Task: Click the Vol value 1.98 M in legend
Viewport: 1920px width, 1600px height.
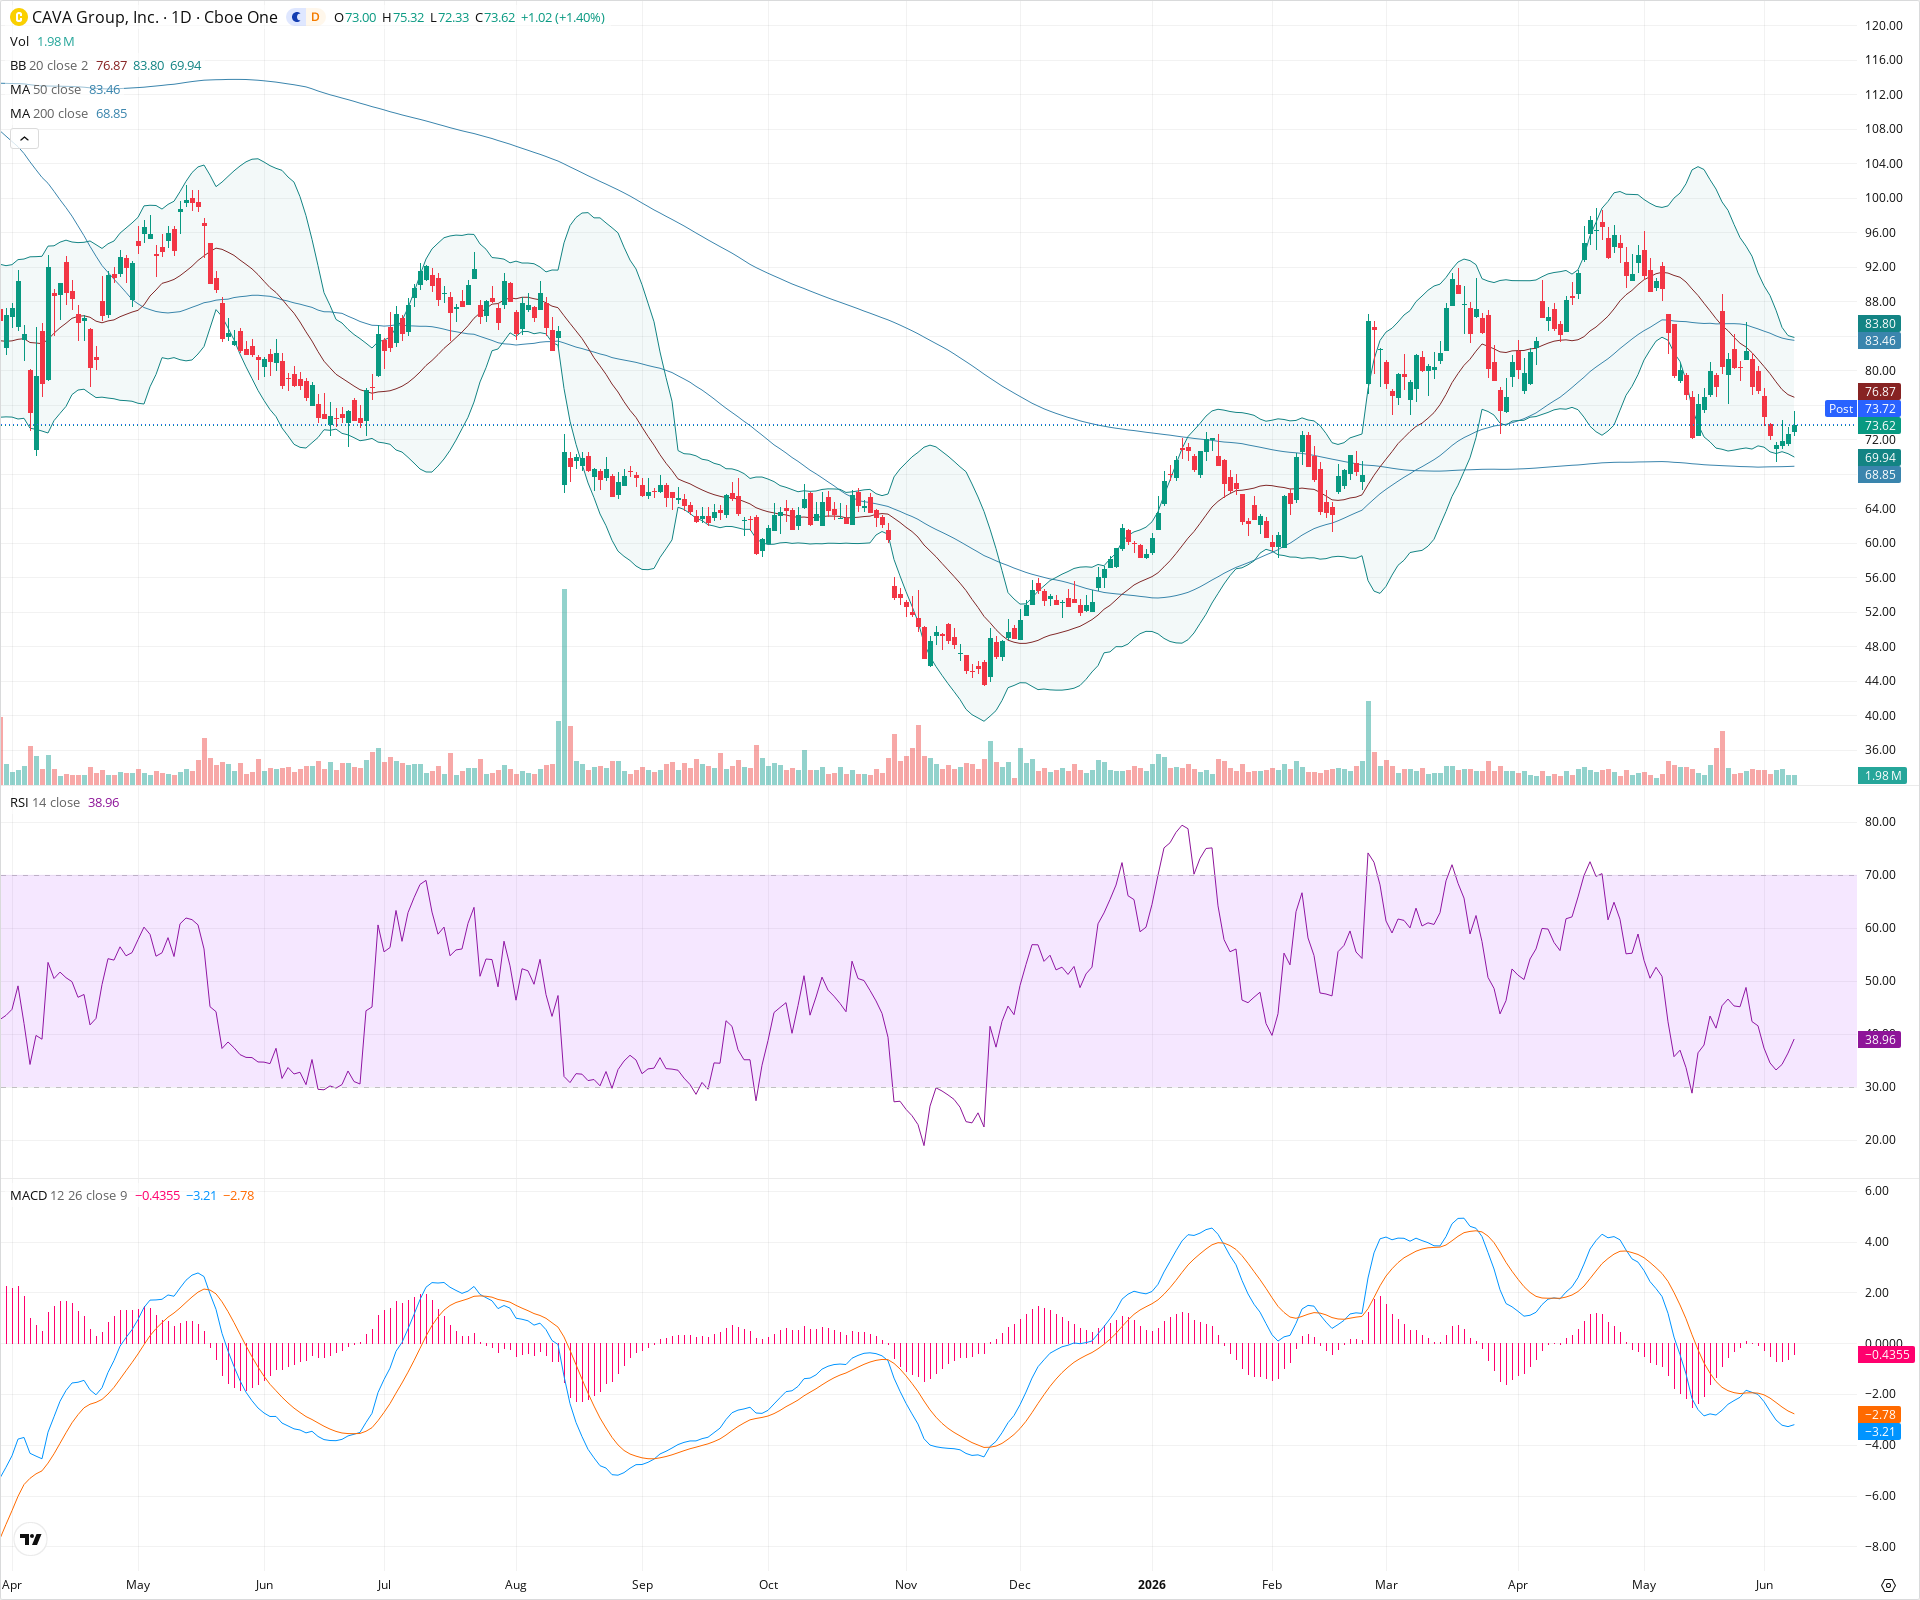Action: (x=56, y=41)
